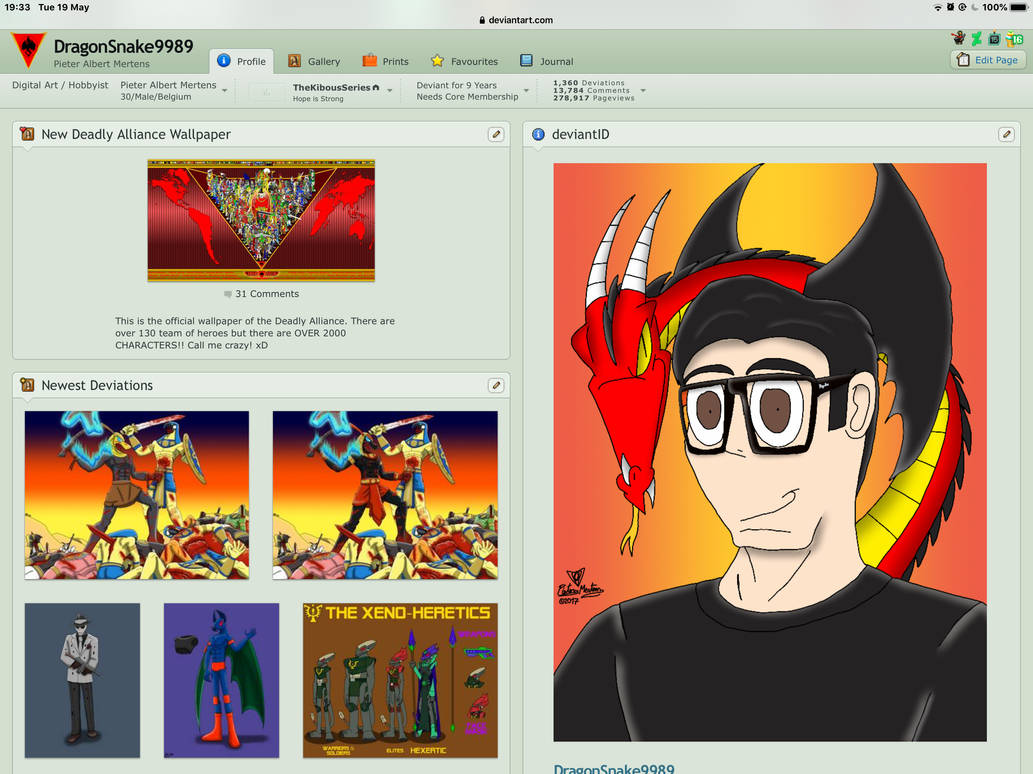Click the pencil icon on Newest Deviations
The height and width of the screenshot is (774, 1033).
click(496, 385)
